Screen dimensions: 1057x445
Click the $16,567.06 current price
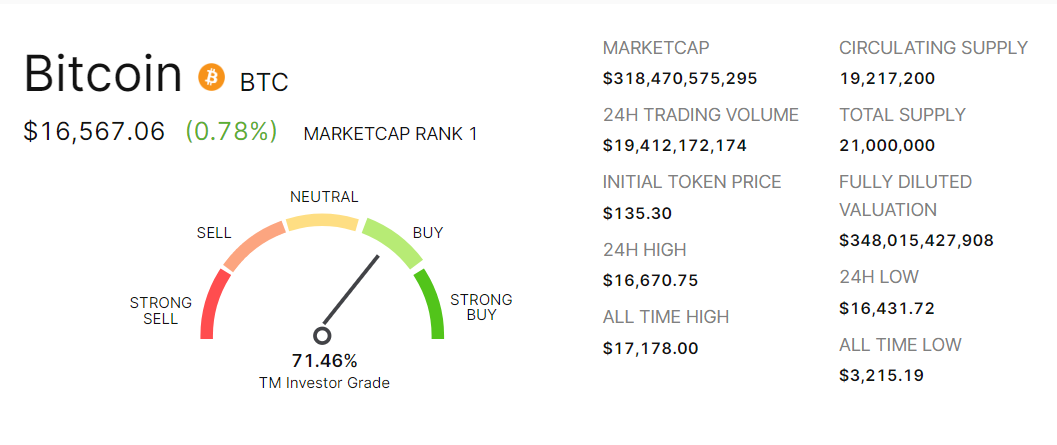pos(94,131)
